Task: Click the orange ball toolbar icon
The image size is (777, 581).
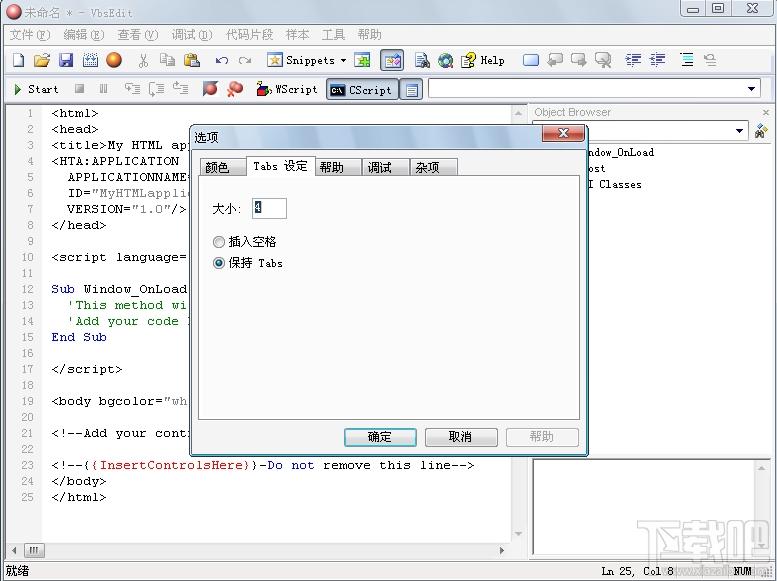Action: pos(114,60)
